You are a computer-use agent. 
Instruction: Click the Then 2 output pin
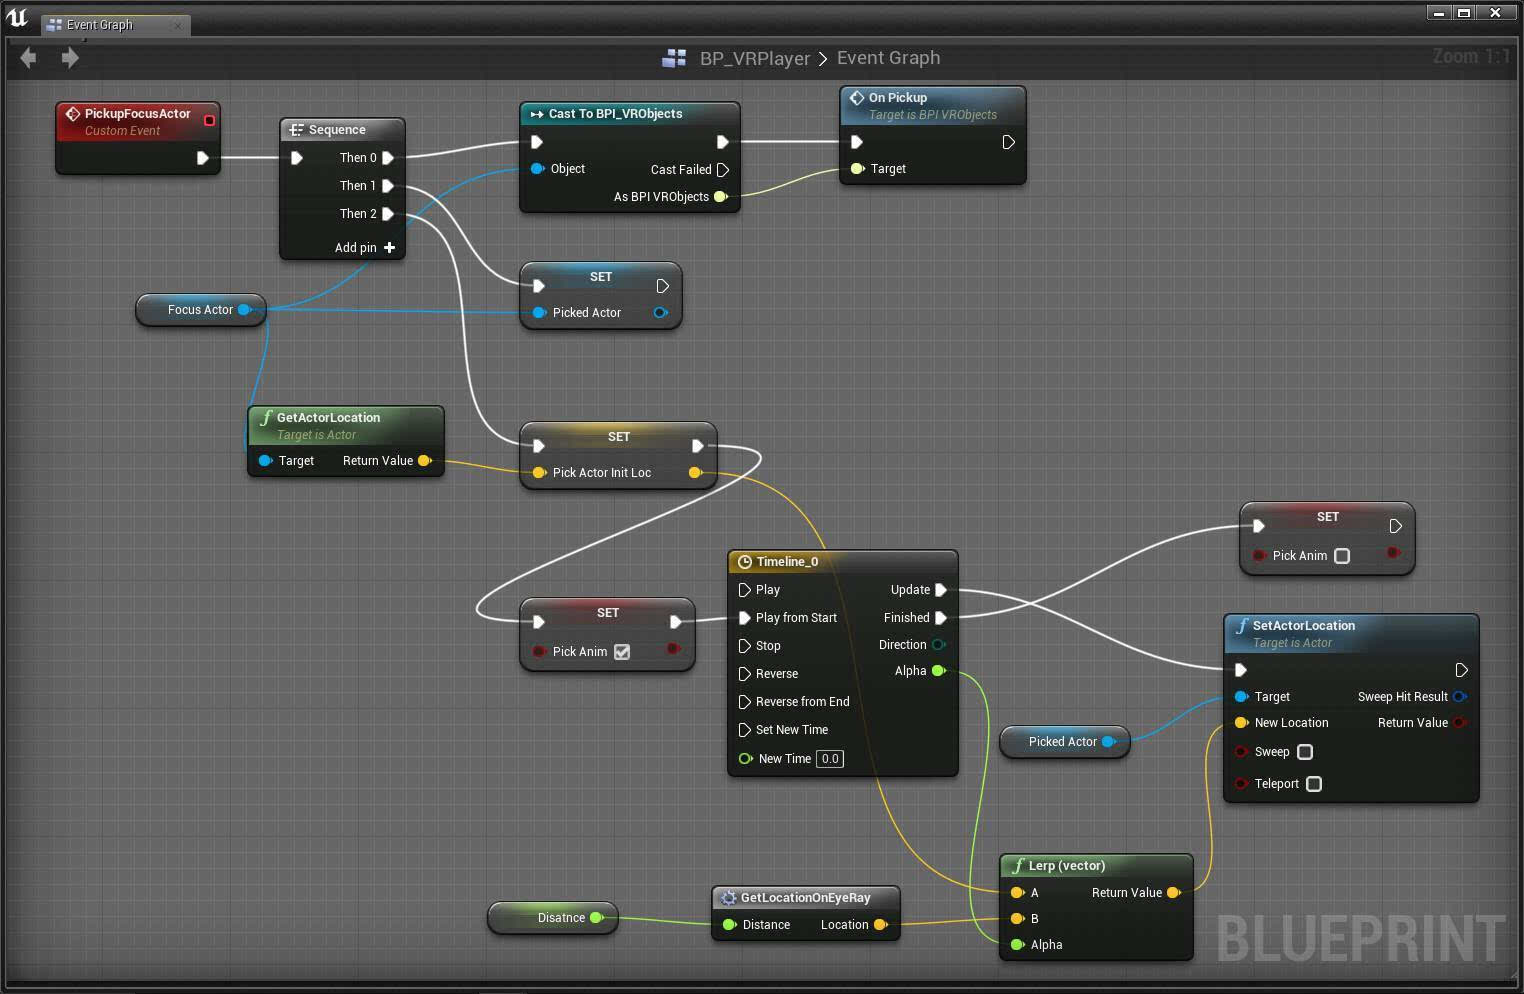(388, 214)
